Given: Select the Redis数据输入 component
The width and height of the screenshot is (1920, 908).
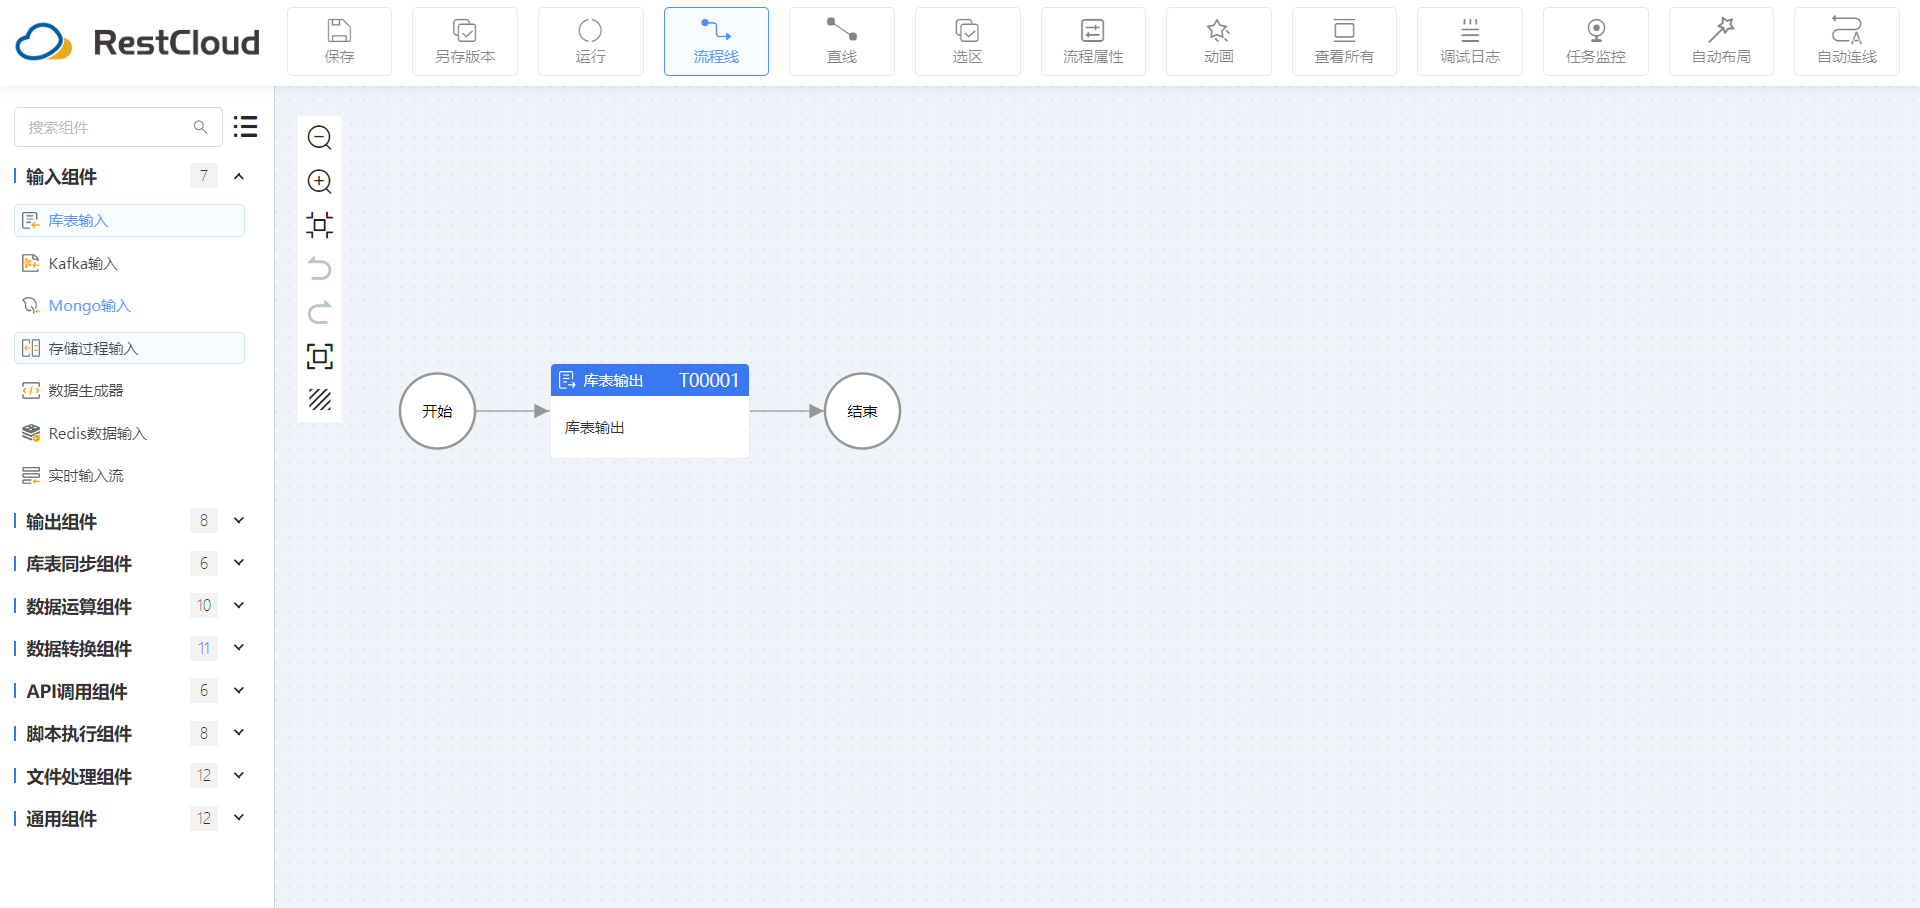Looking at the screenshot, I should [x=129, y=433].
